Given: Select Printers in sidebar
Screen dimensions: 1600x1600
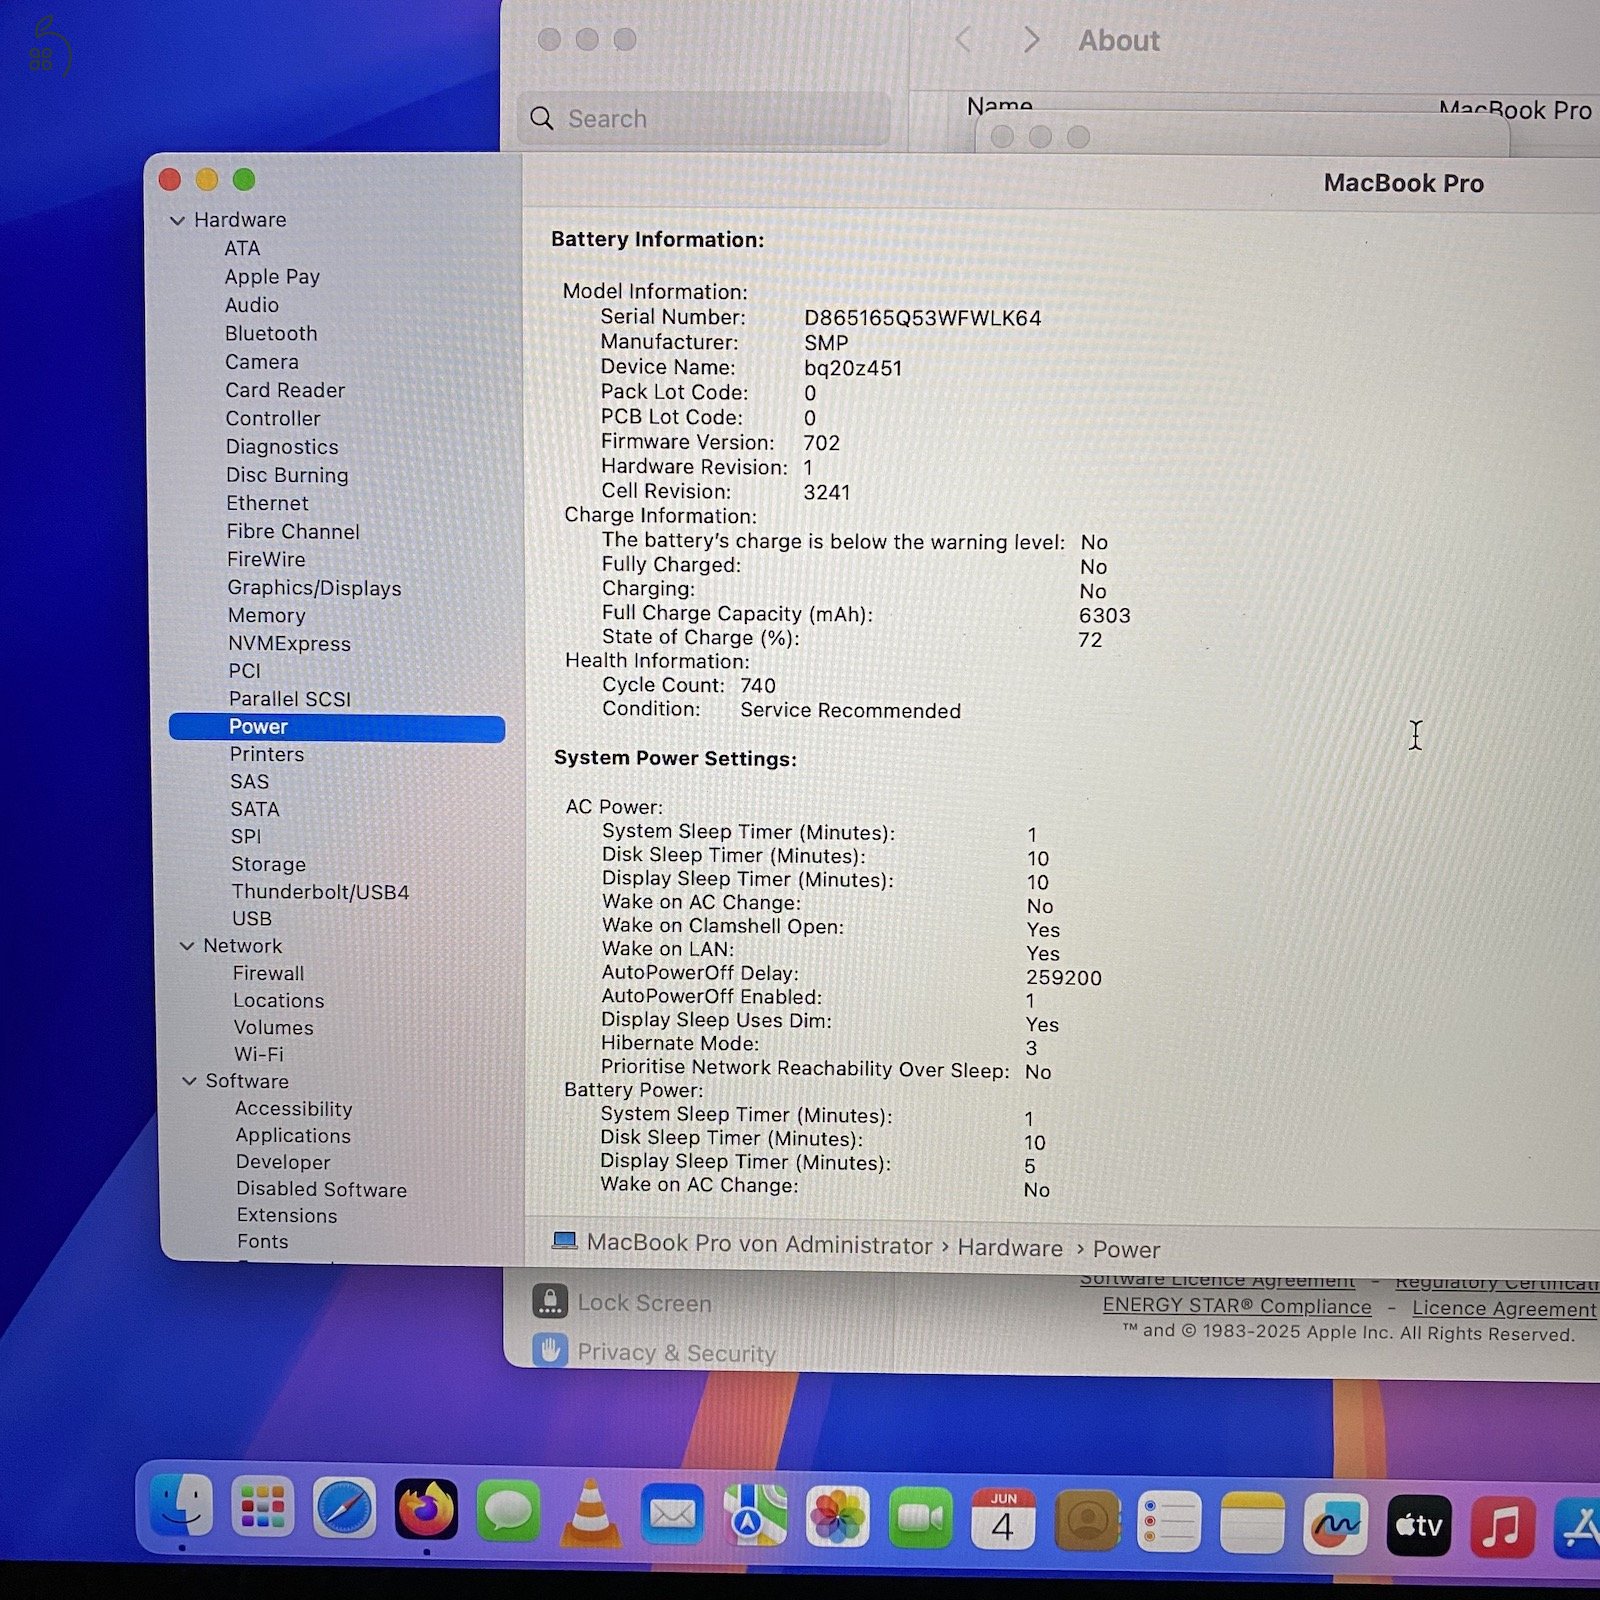Looking at the screenshot, I should pyautogui.click(x=267, y=754).
